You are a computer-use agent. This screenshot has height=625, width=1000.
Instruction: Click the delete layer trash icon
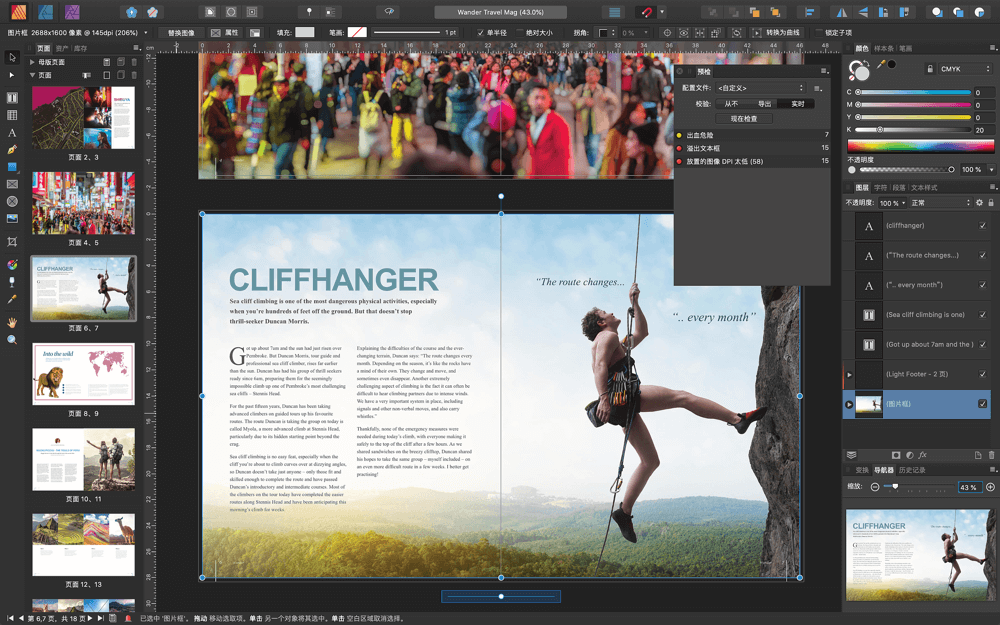click(991, 455)
